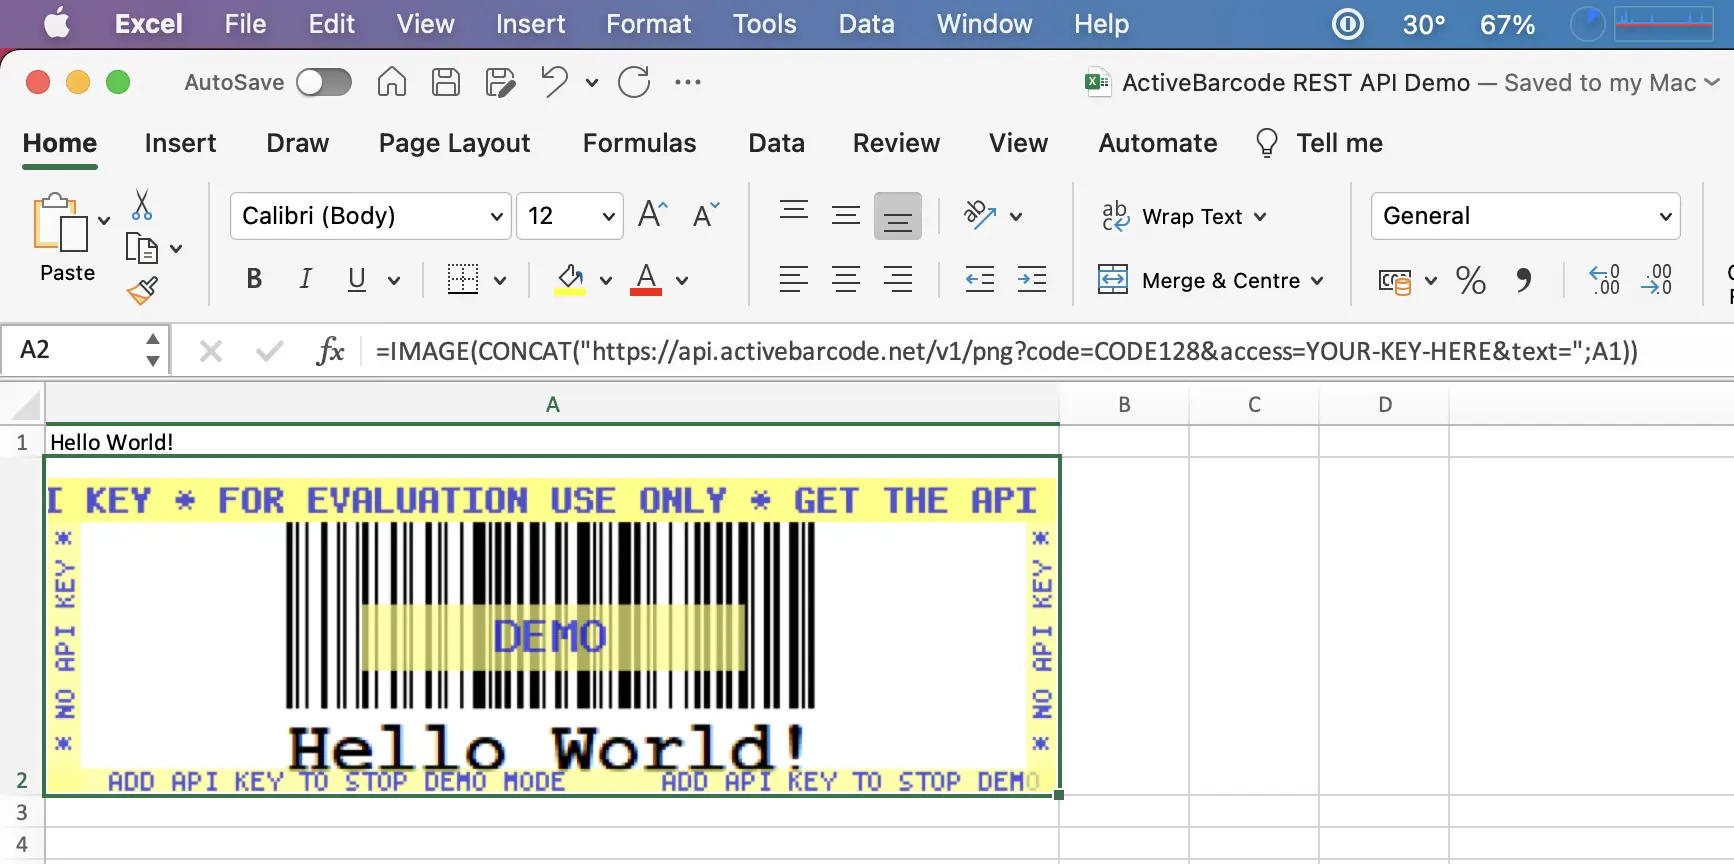
Task: Select column B header
Action: point(1124,405)
